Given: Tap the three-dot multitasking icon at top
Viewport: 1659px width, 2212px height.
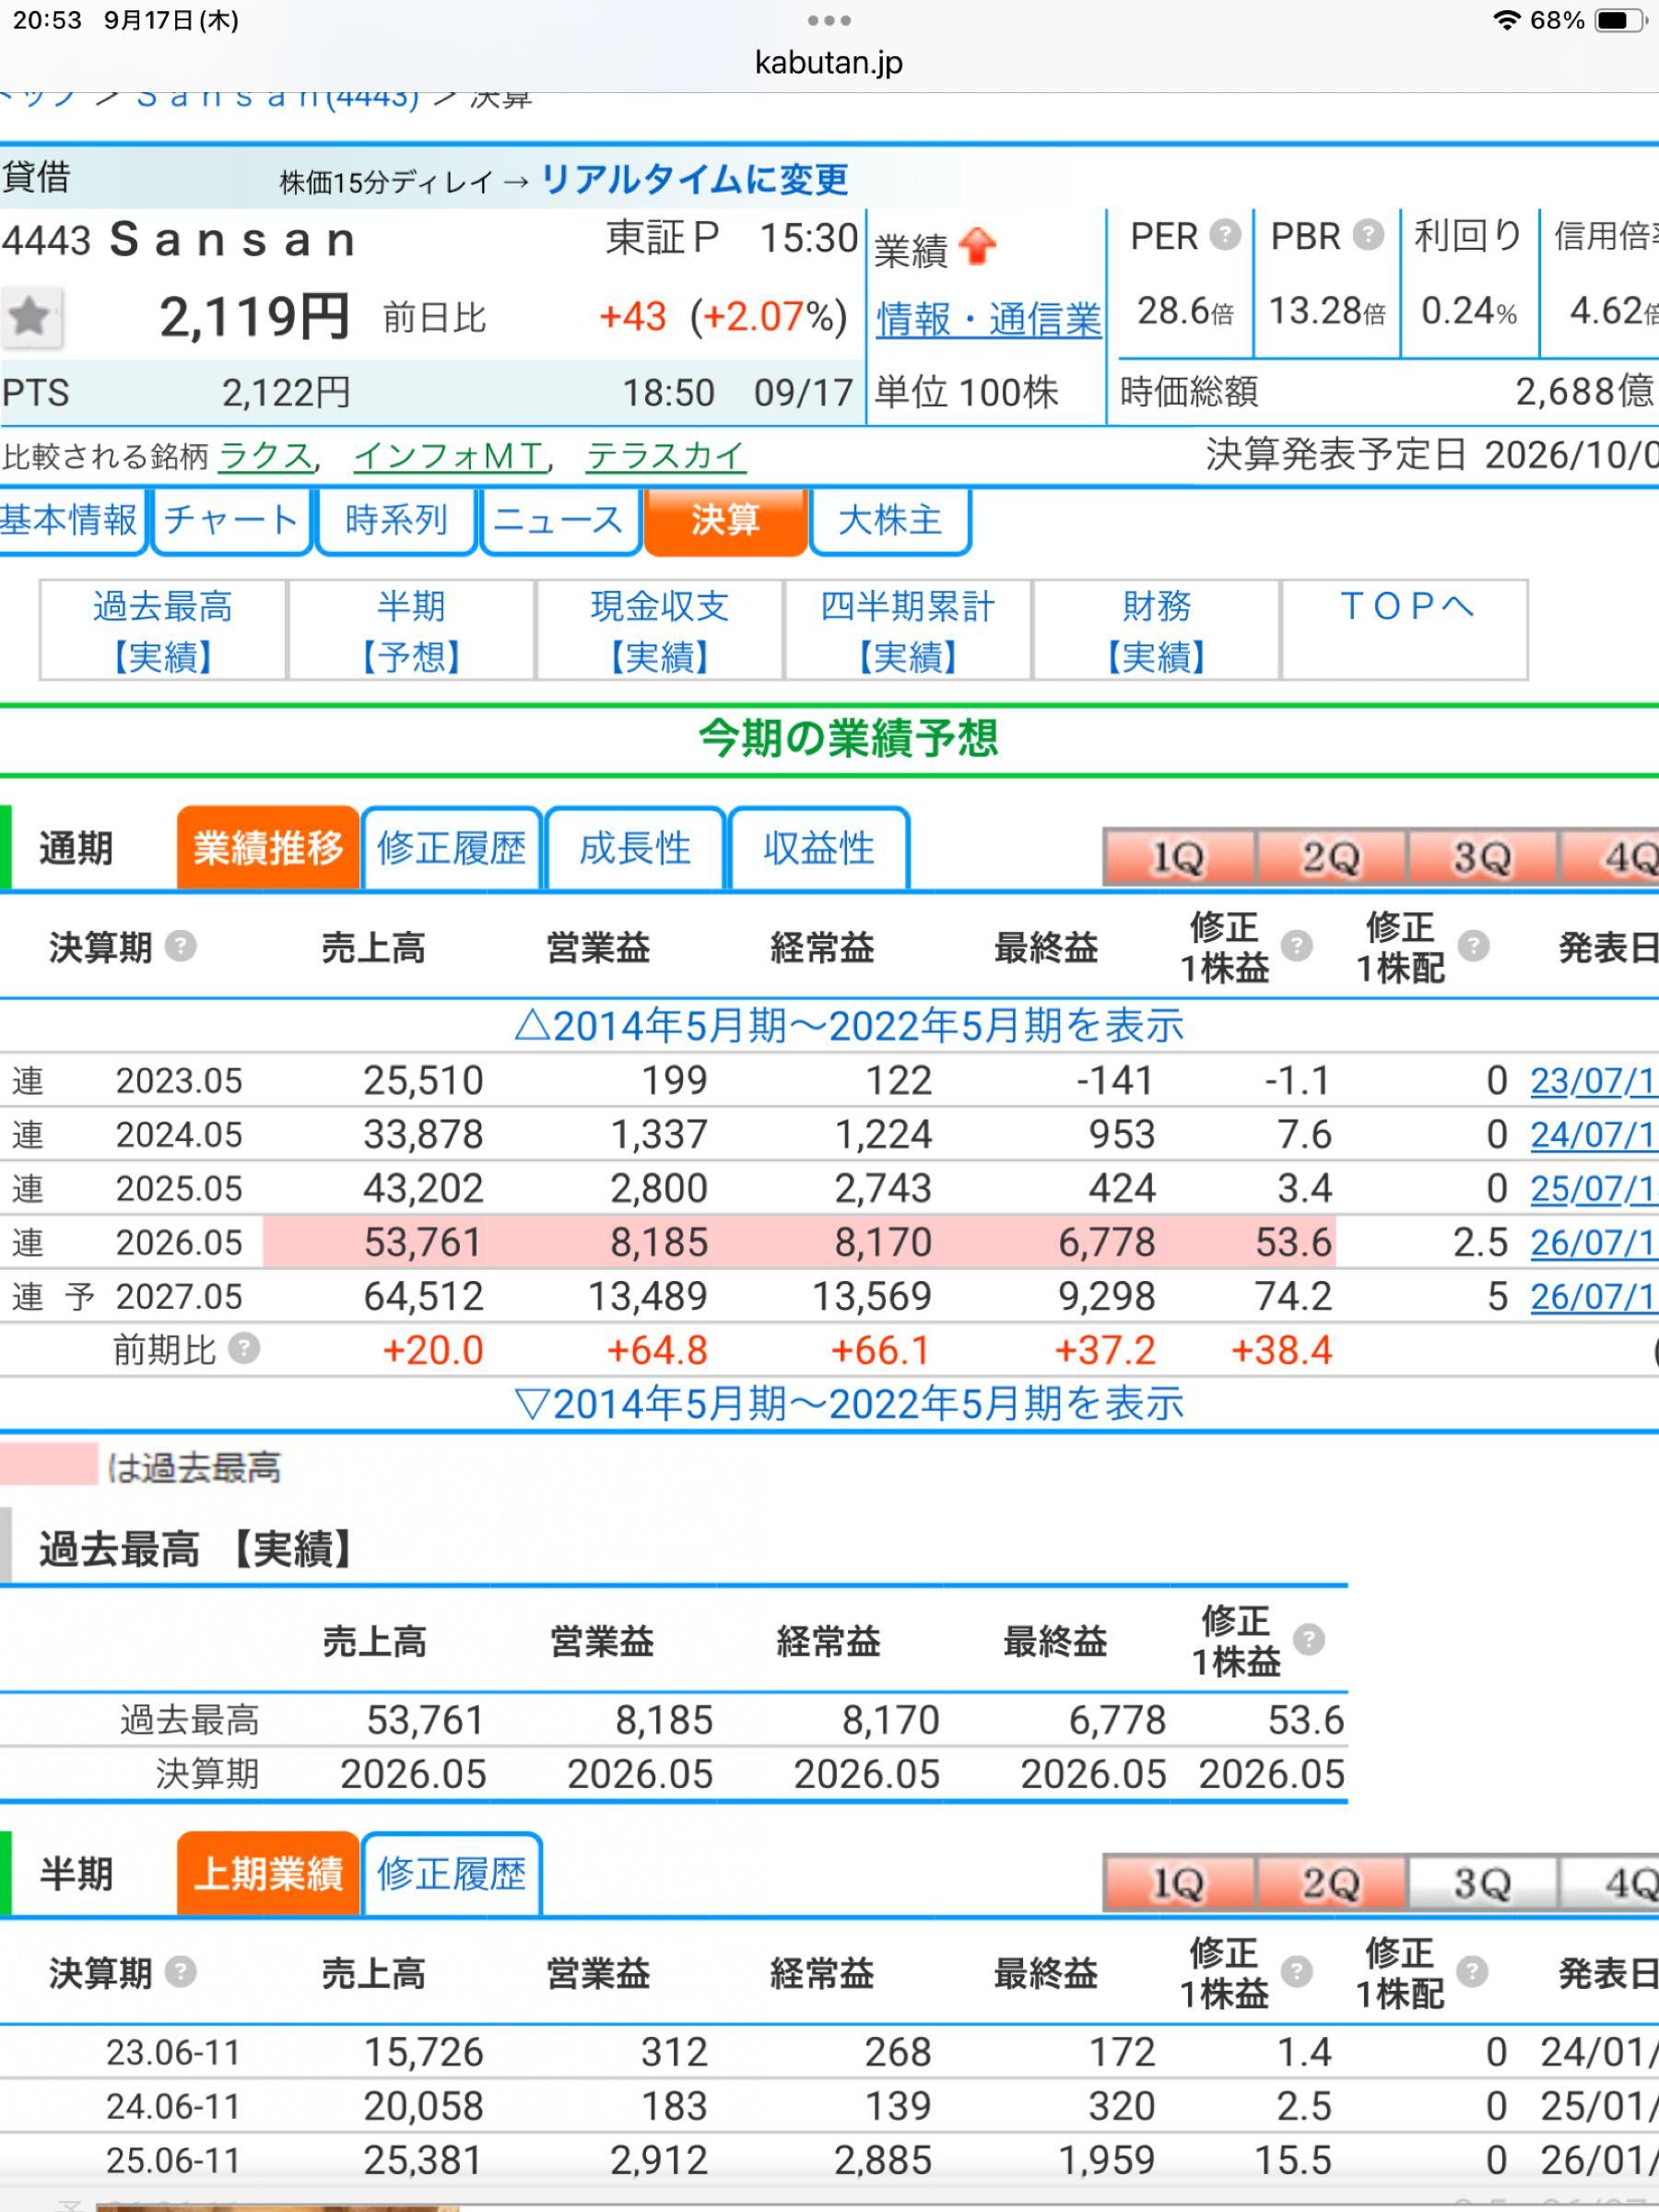Looking at the screenshot, I should 829,20.
